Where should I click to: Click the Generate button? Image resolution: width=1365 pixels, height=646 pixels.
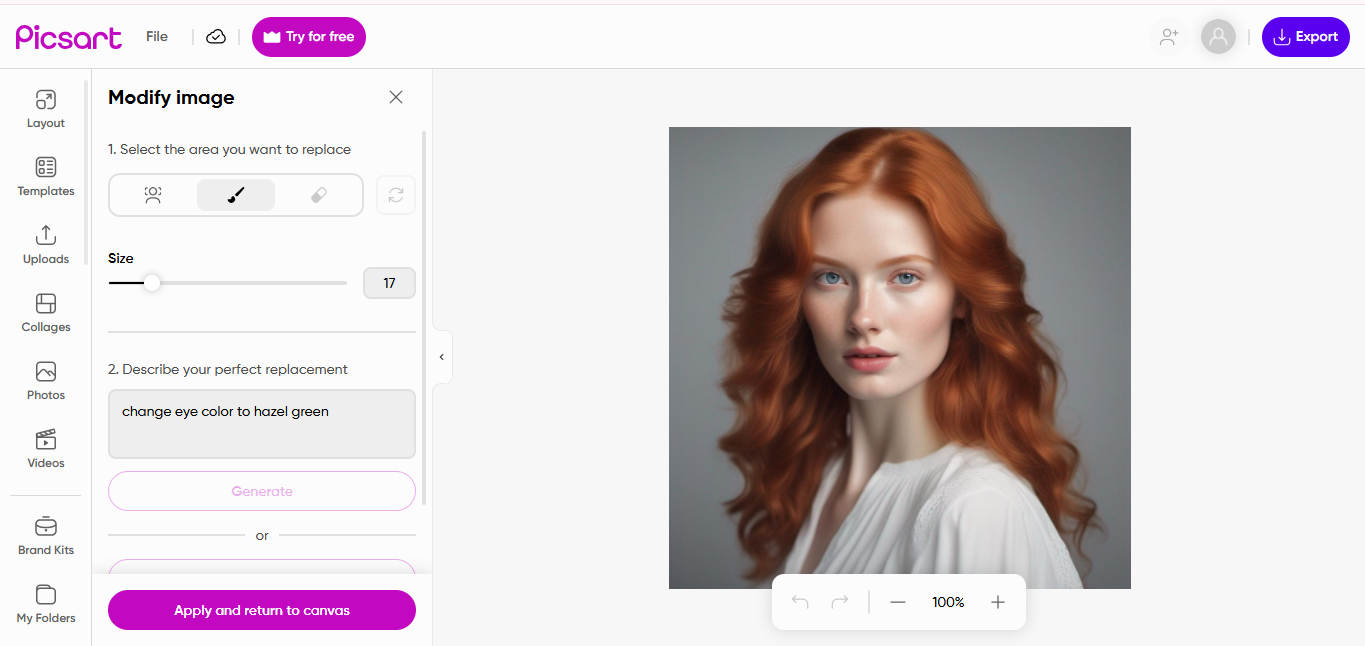click(261, 491)
